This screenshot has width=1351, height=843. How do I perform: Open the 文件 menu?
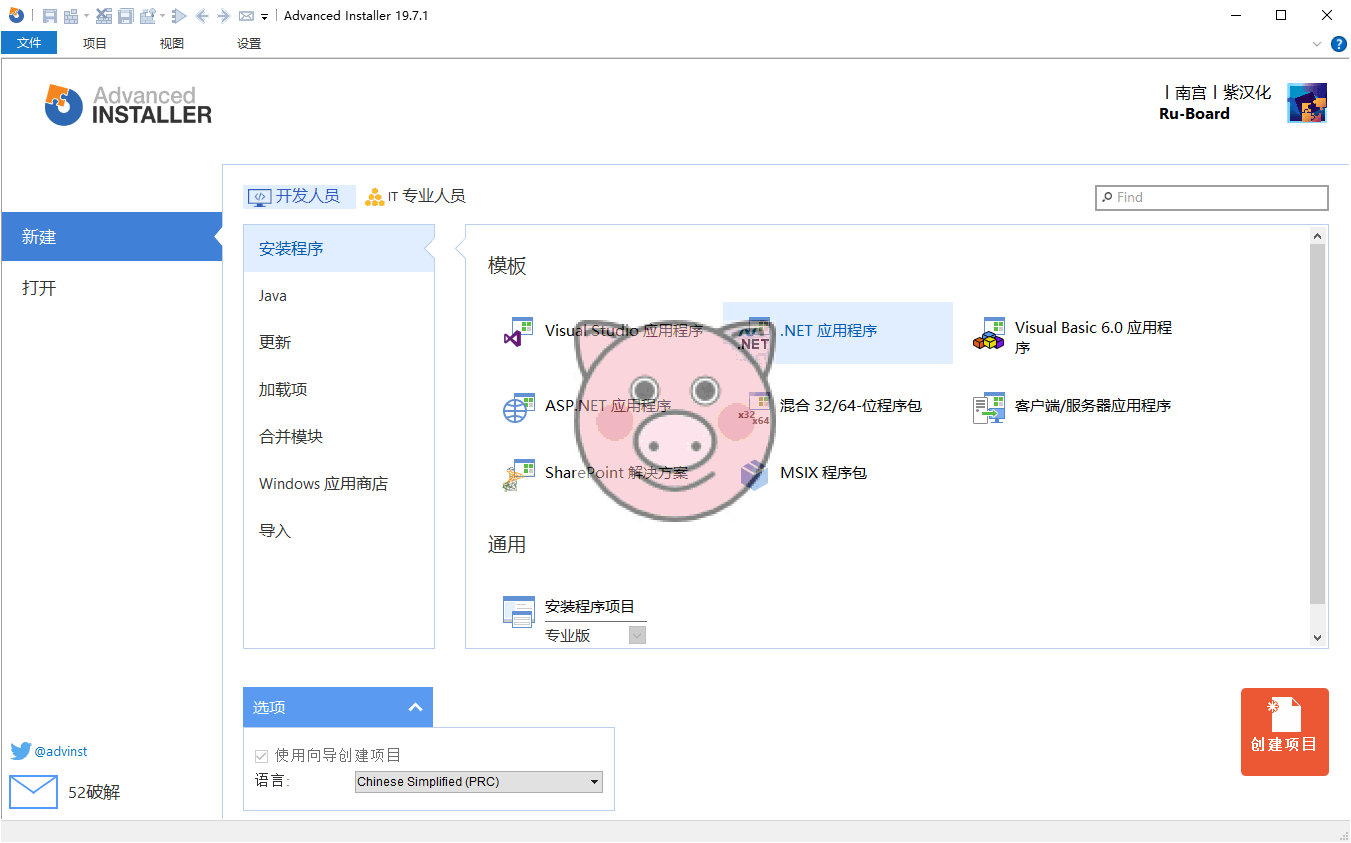tap(29, 43)
